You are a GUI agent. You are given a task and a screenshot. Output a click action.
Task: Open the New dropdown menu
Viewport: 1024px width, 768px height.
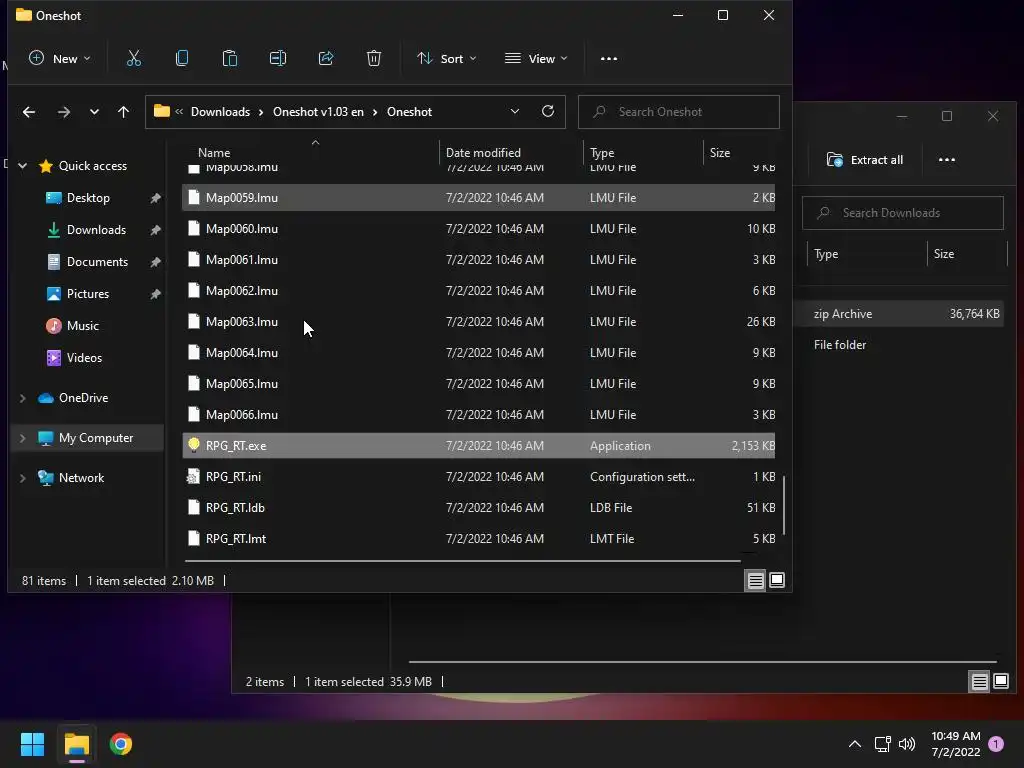[x=59, y=59]
